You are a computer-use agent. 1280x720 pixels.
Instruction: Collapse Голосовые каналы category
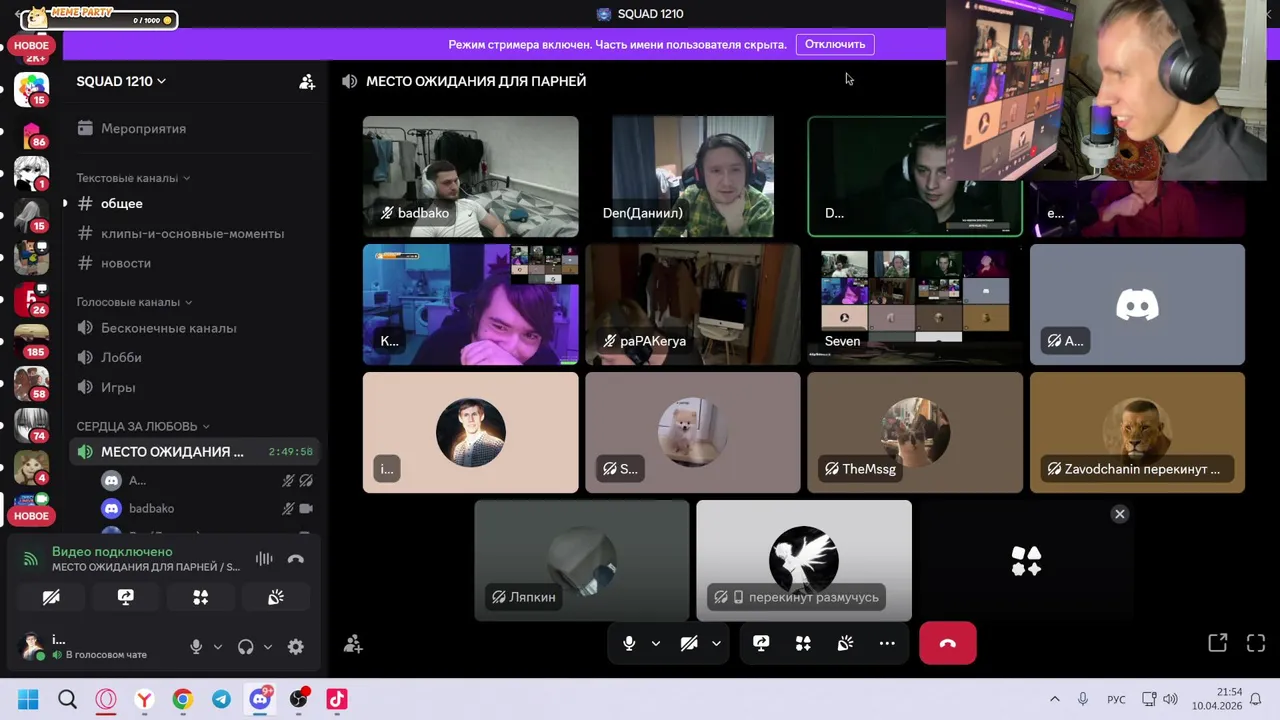pyautogui.click(x=134, y=302)
